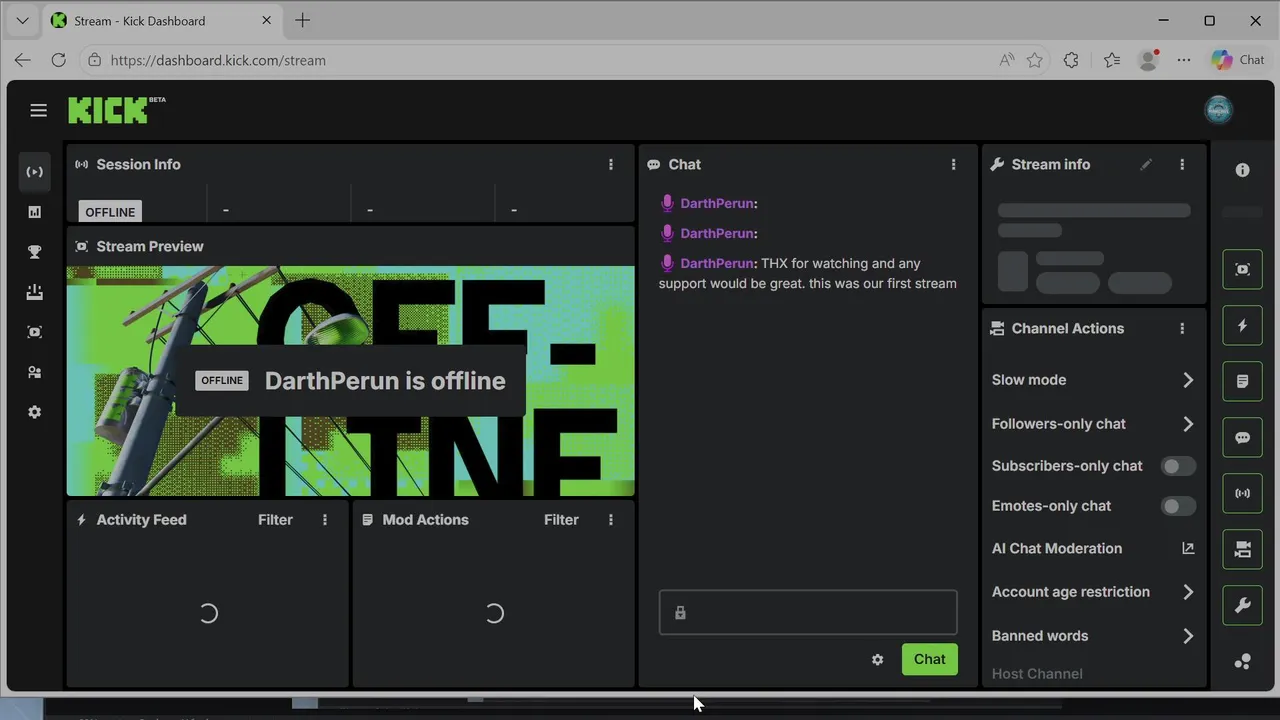The image size is (1280, 720).
Task: Open the Chat panel three-dot menu
Action: (953, 165)
